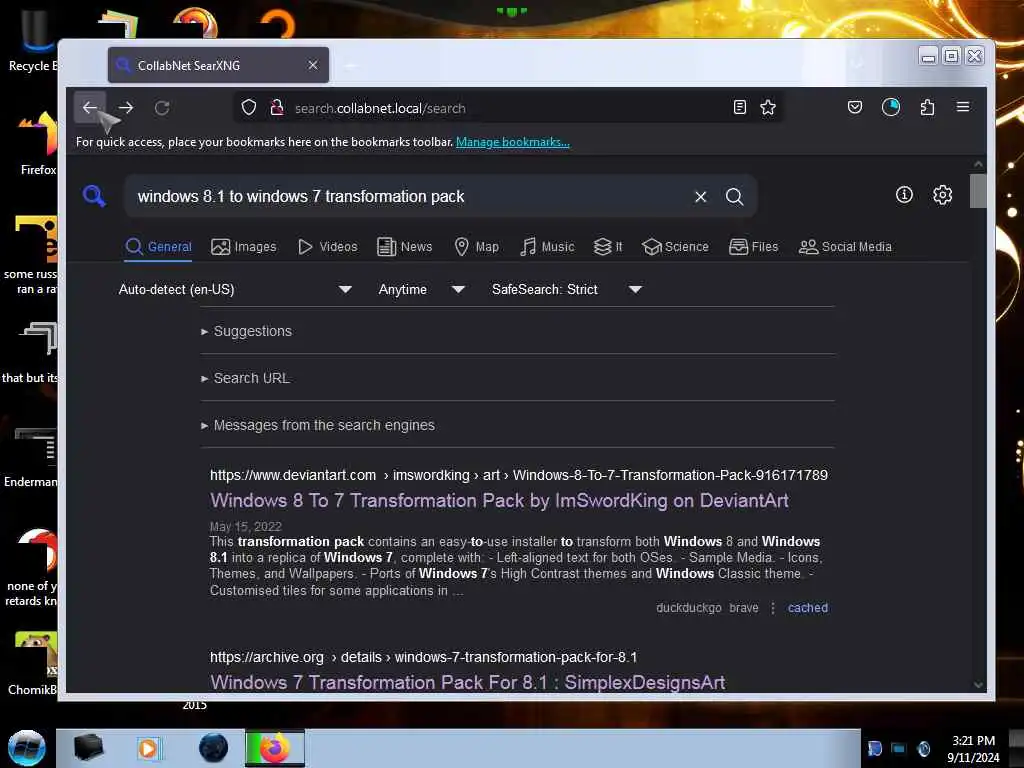The image size is (1024, 768).
Task: Click the page vertical scrollbar thumb
Action: click(978, 191)
